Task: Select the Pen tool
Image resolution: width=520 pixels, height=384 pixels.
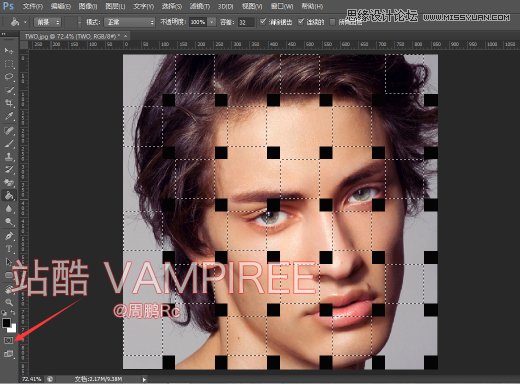Action: (9, 236)
